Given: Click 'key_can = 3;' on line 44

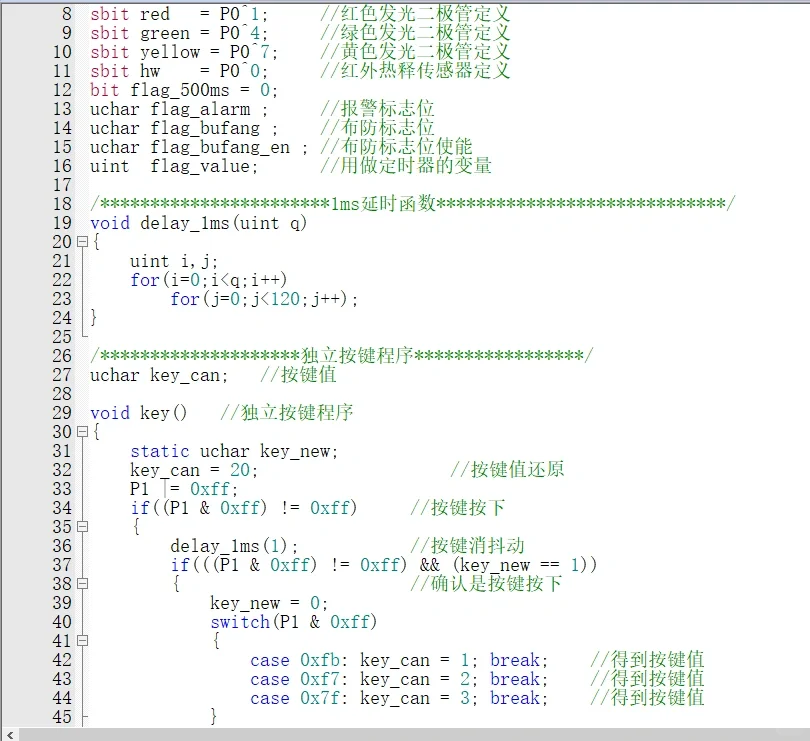Looking at the screenshot, I should [x=419, y=698].
